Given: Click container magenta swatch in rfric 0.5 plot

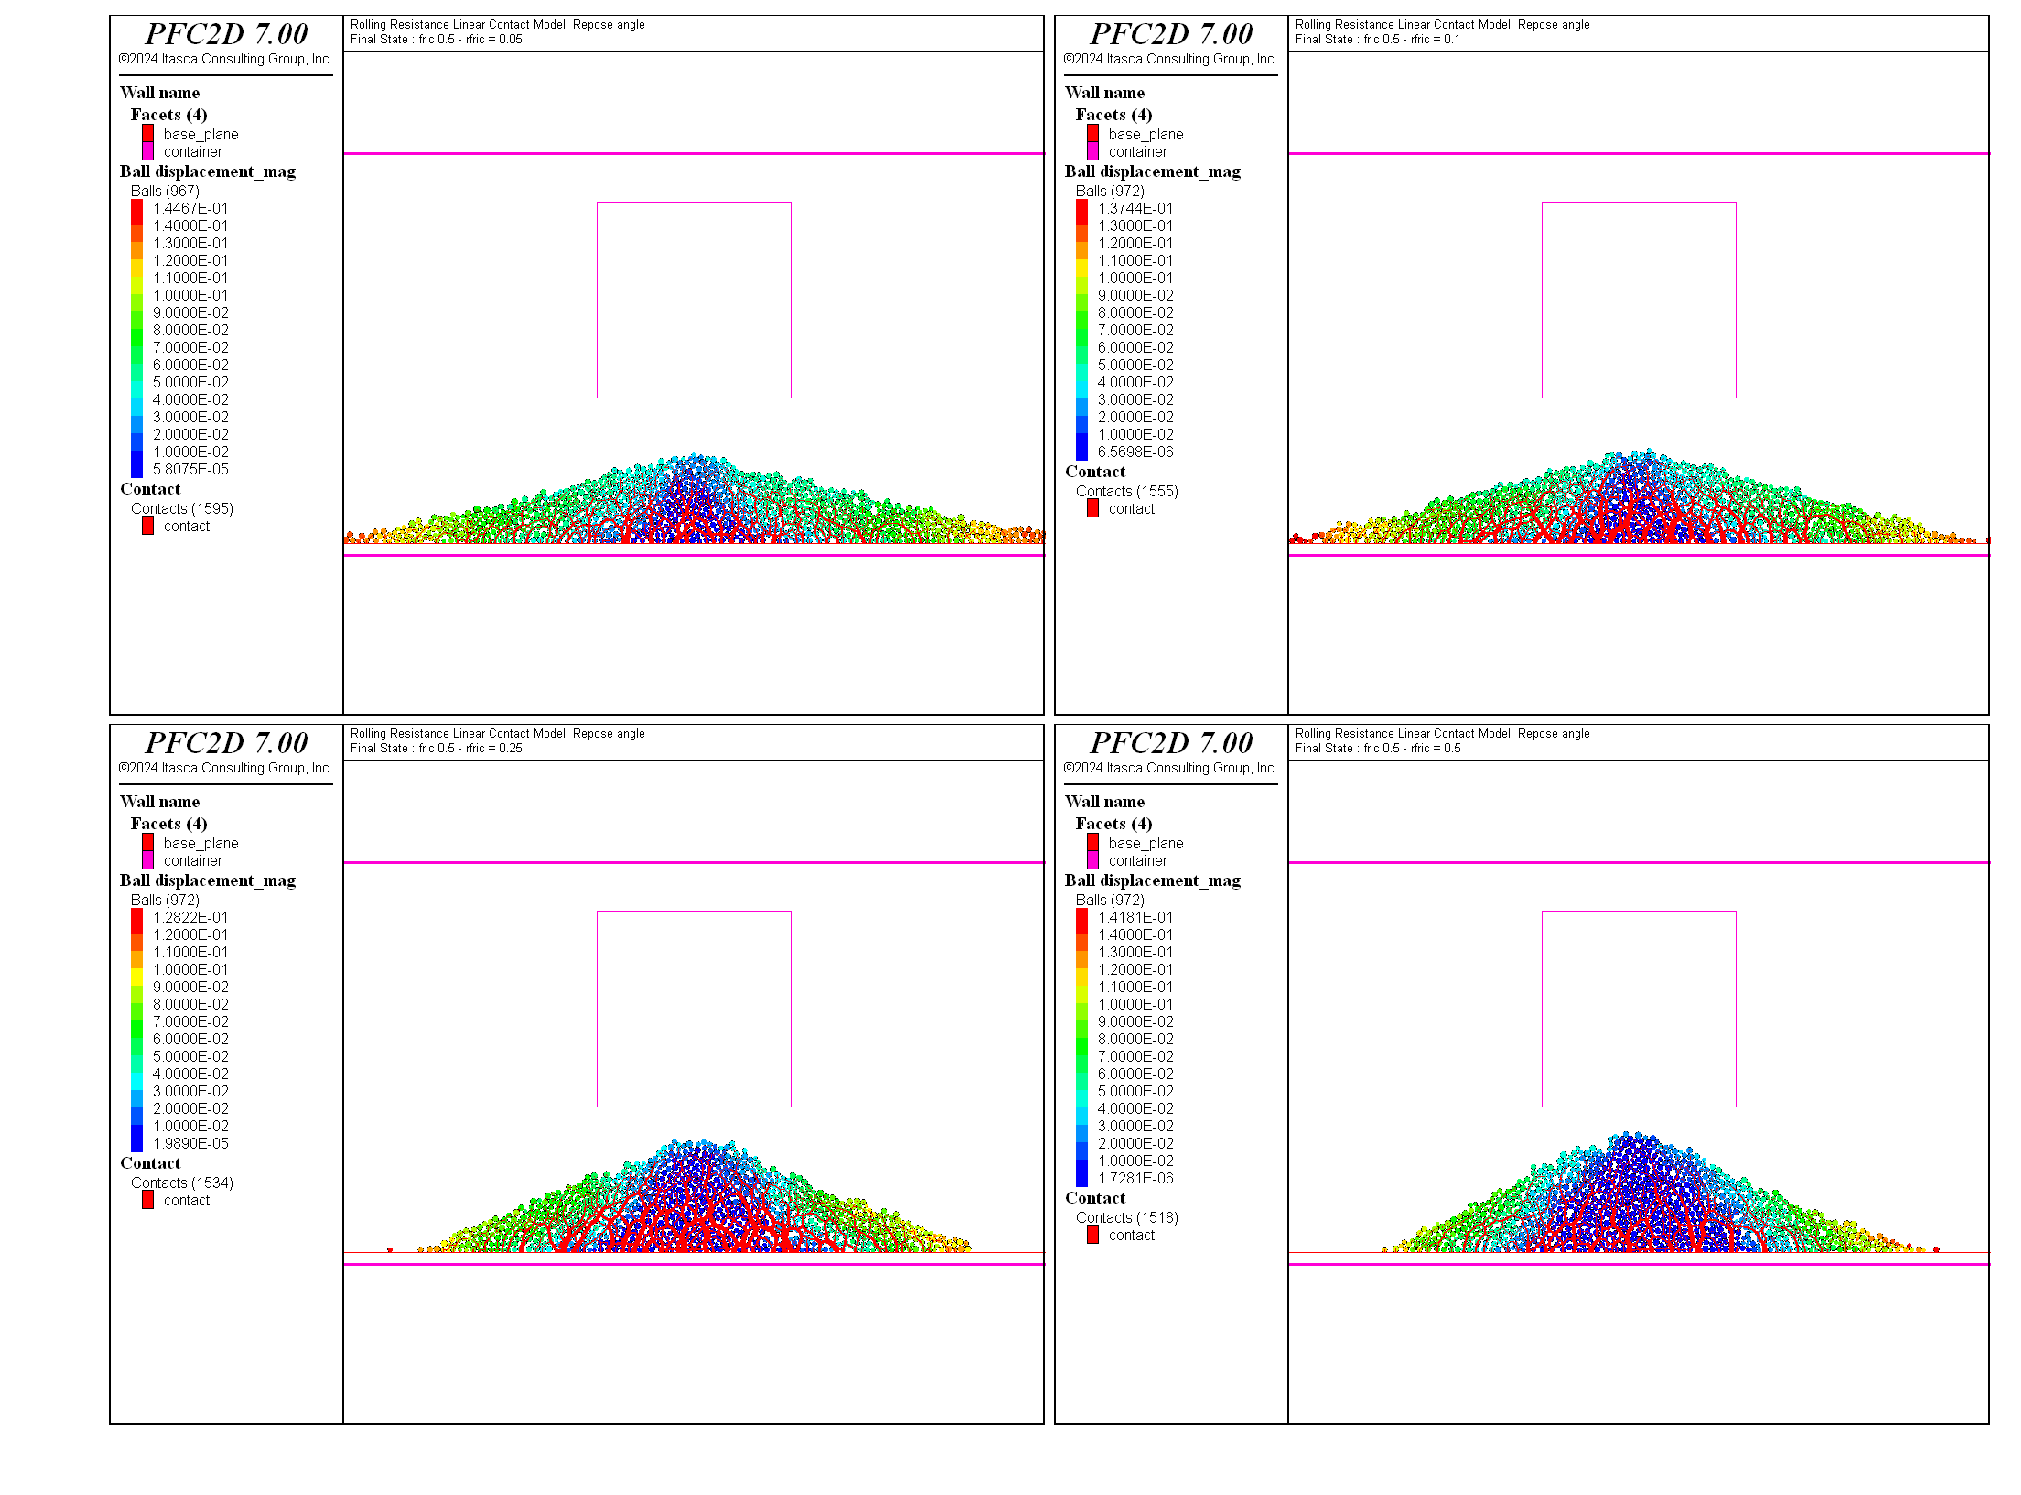Looking at the screenshot, I should pos(1093,860).
